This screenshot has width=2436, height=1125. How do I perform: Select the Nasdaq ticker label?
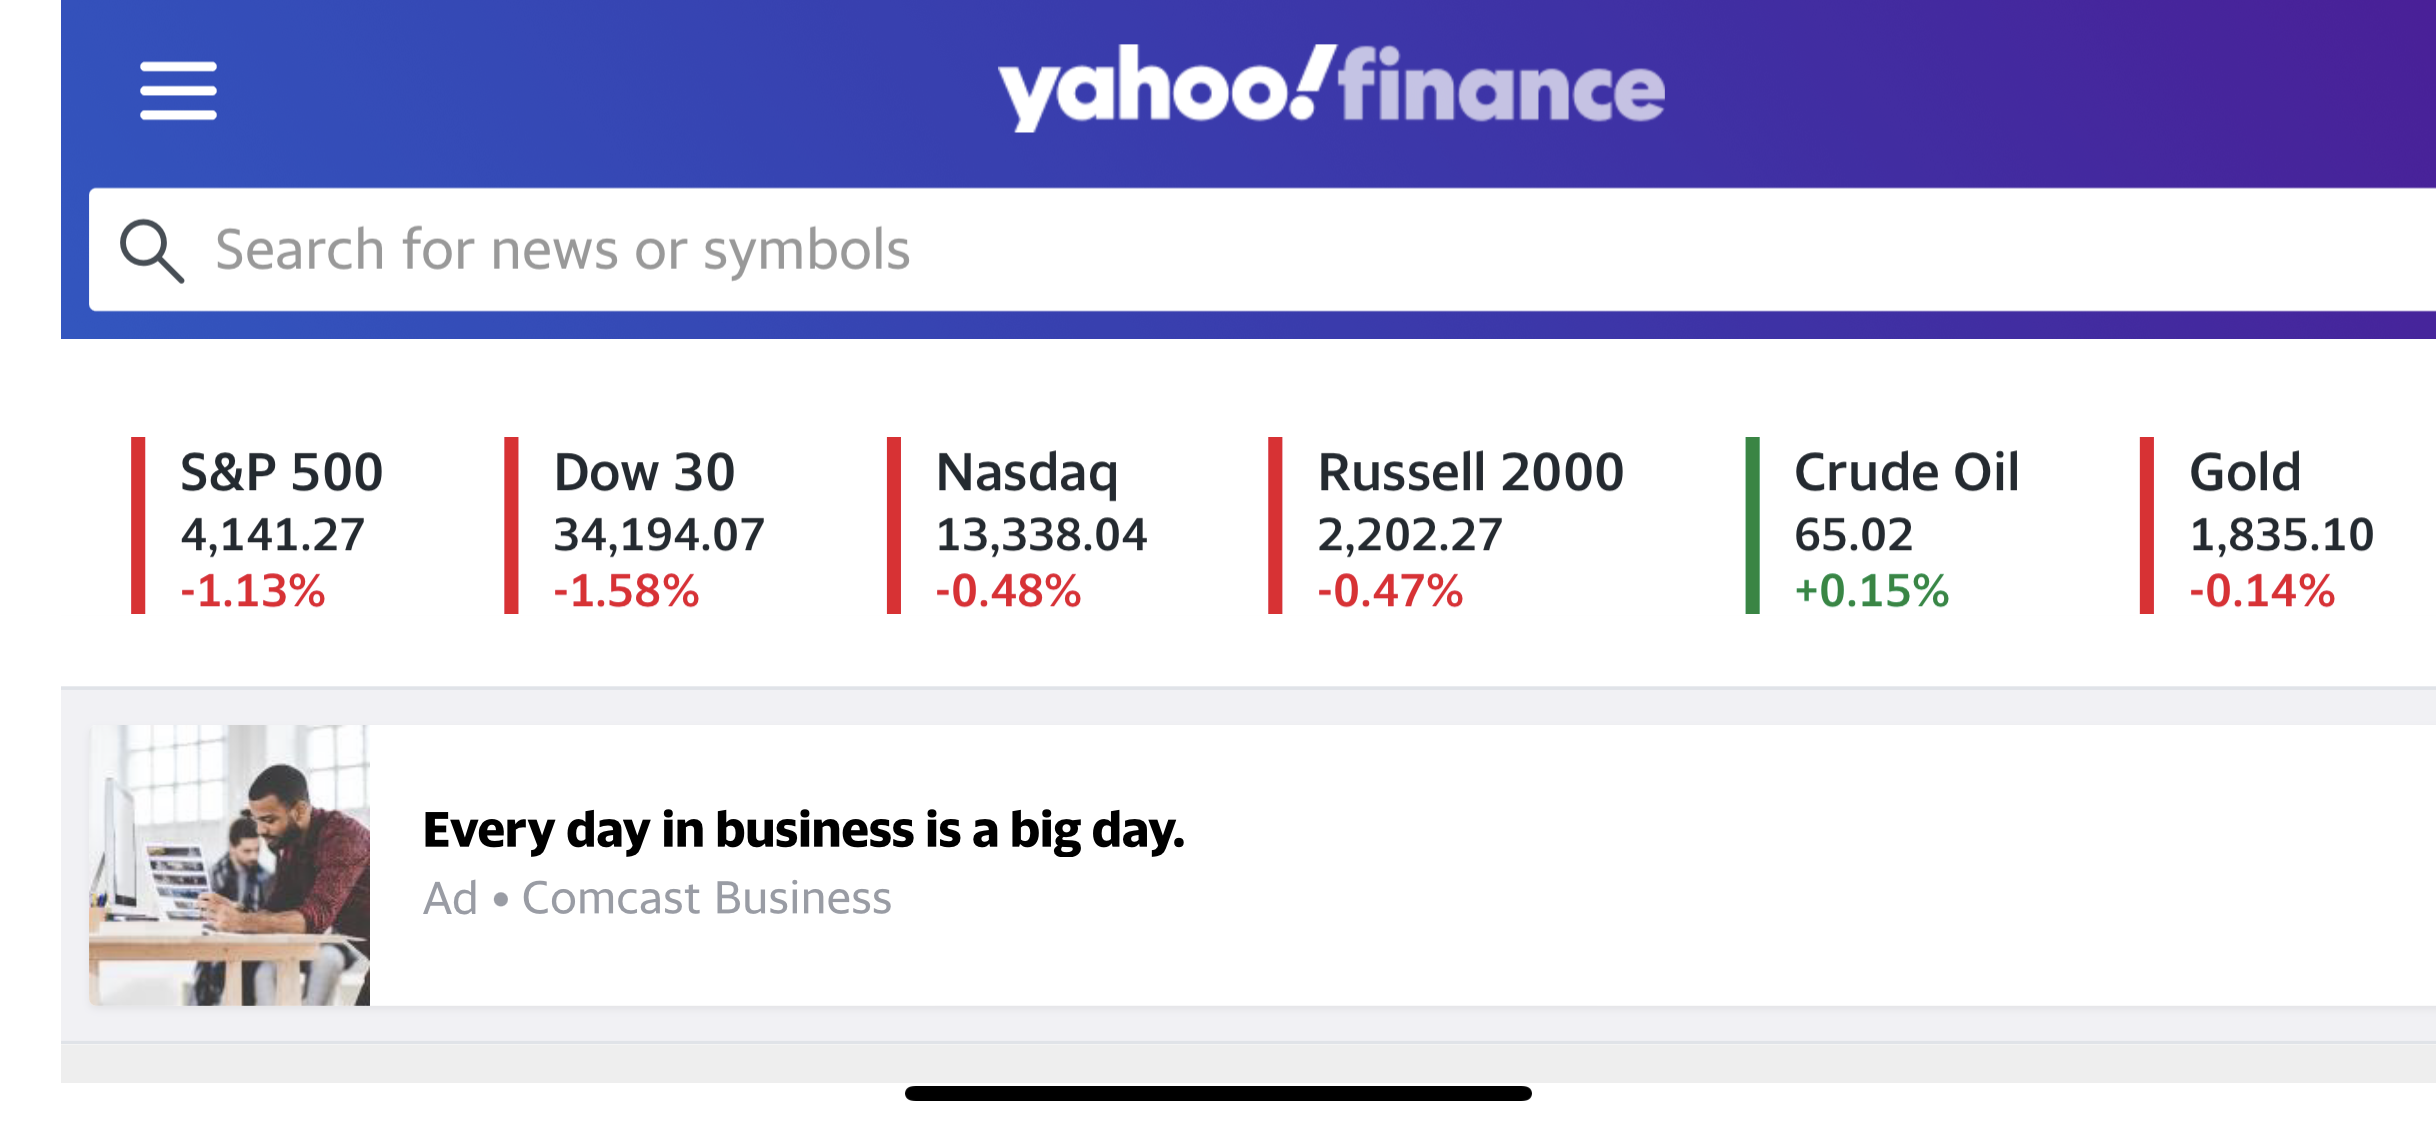(x=1027, y=473)
